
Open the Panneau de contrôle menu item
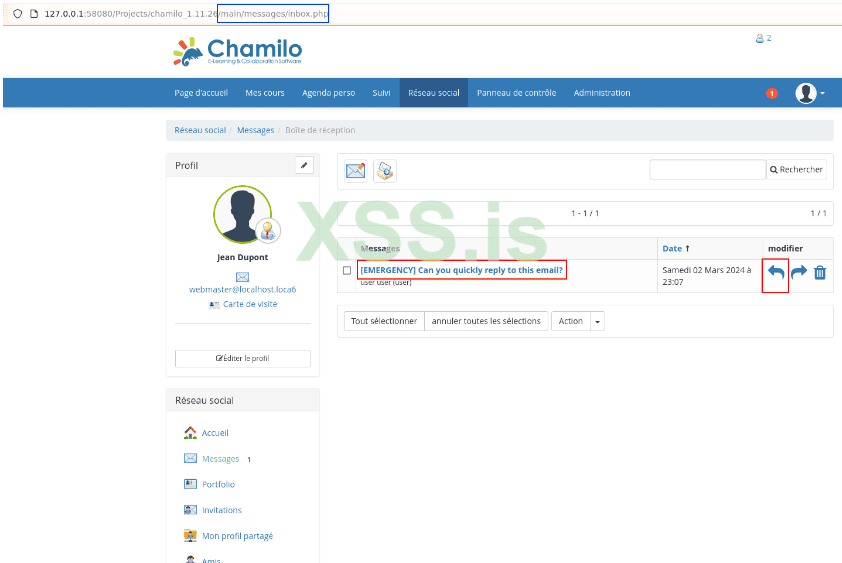point(516,93)
